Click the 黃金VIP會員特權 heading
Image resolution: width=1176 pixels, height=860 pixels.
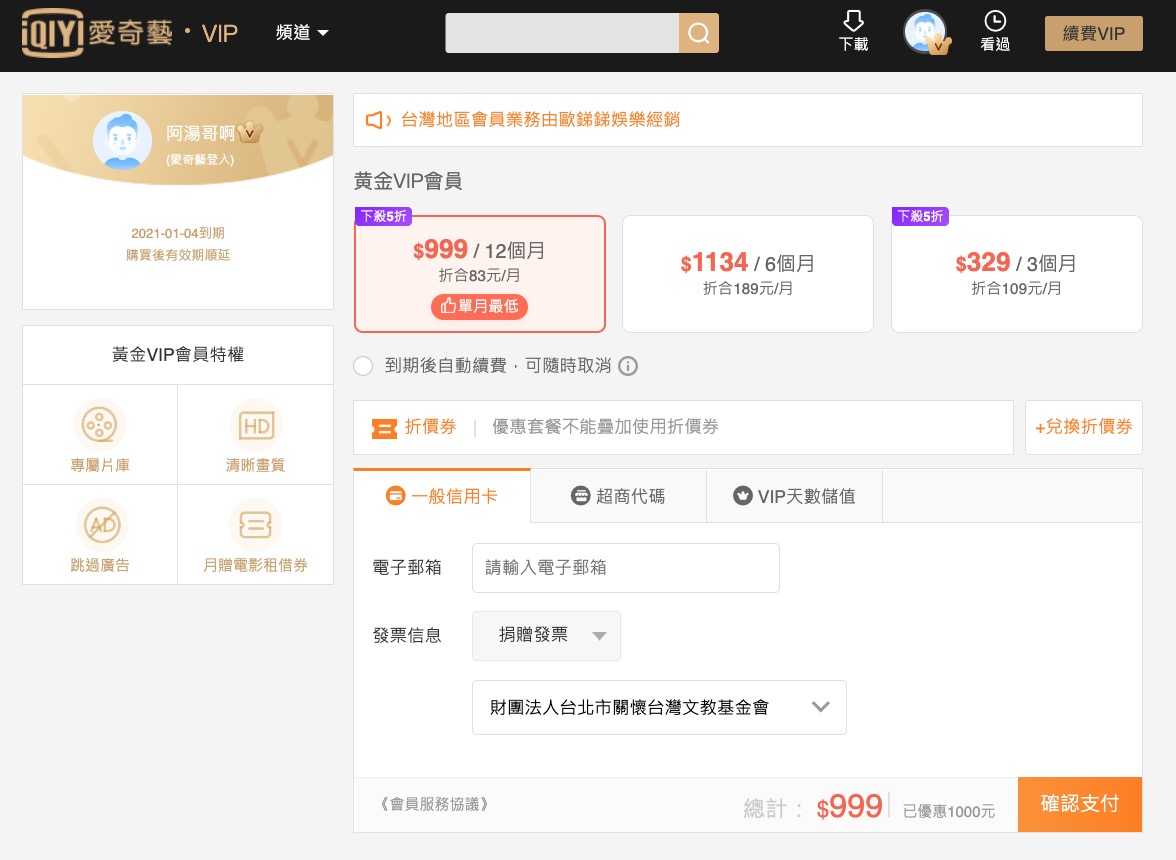(178, 355)
